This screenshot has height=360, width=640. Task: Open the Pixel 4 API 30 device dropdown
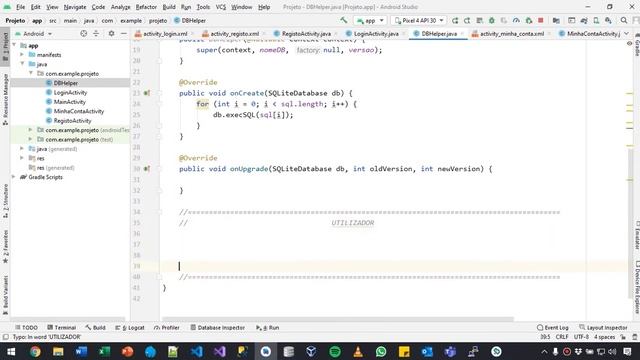[x=419, y=20]
